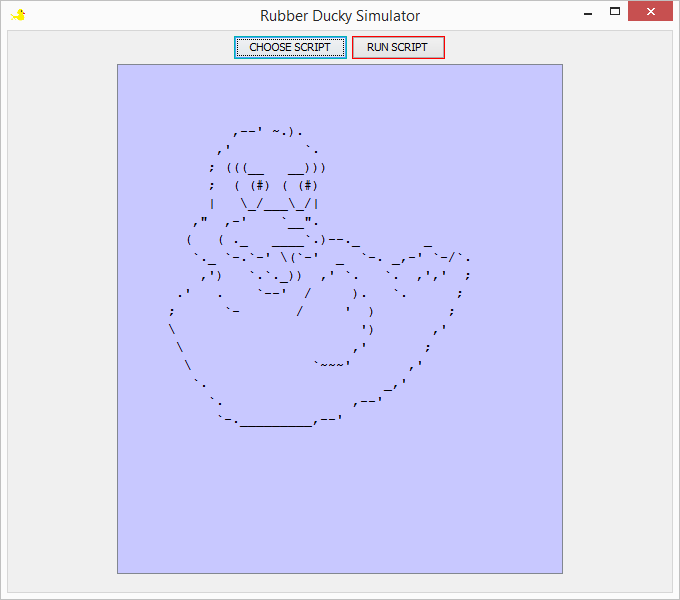The height and width of the screenshot is (600, 680).
Task: Click the ASCII duck's left eye
Action: pyautogui.click(x=259, y=185)
